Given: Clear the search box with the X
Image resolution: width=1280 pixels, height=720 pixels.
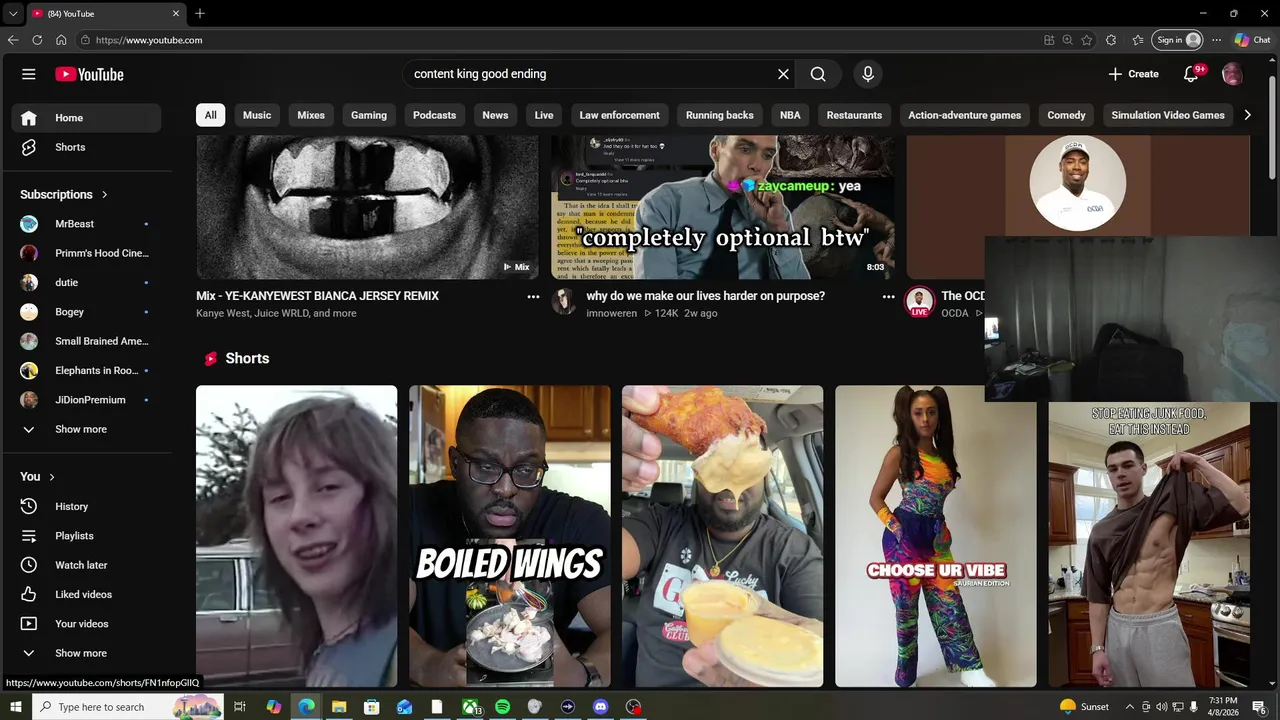Looking at the screenshot, I should pos(783,74).
